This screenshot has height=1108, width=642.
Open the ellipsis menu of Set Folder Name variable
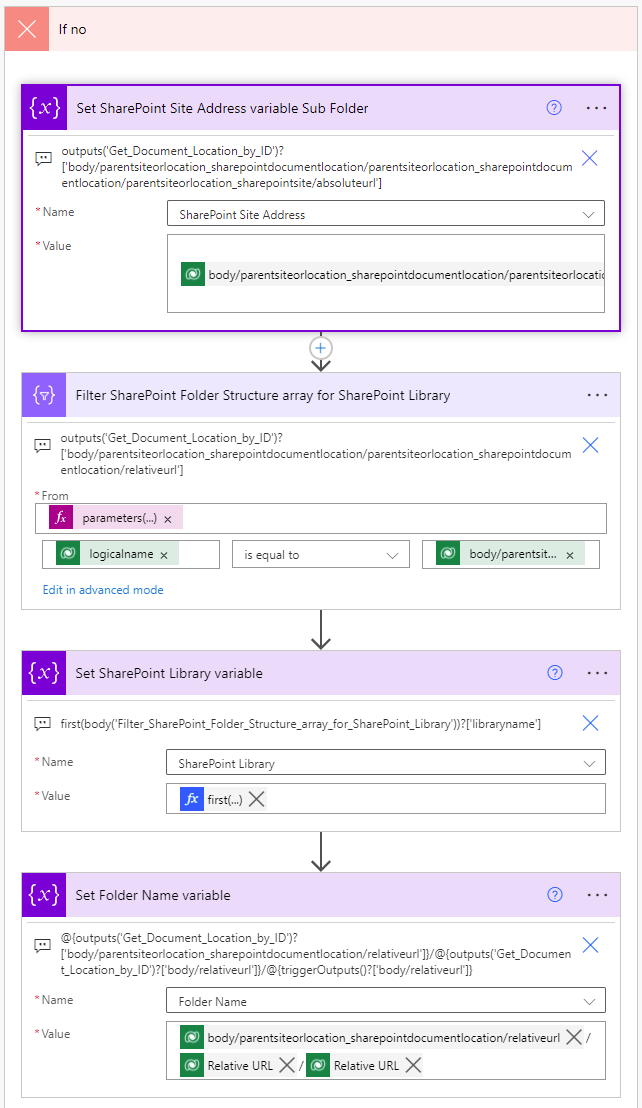click(598, 895)
